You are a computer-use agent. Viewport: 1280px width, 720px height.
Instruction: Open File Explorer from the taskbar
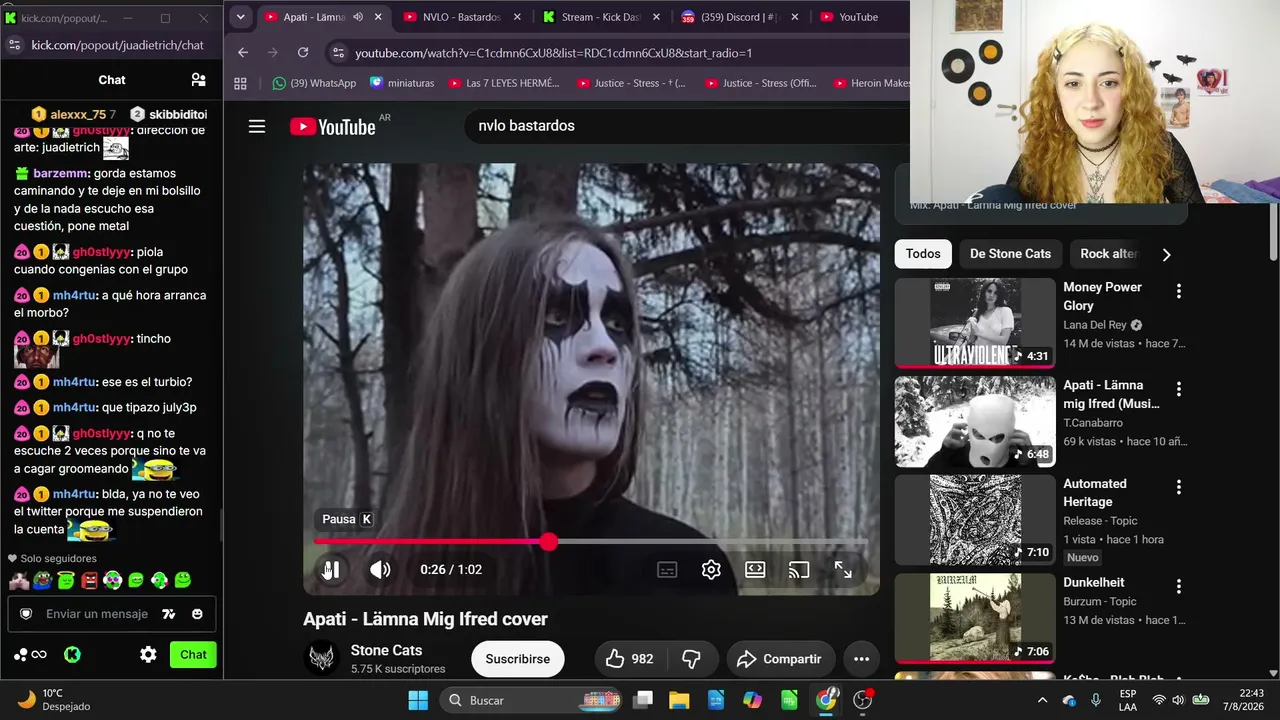point(679,700)
